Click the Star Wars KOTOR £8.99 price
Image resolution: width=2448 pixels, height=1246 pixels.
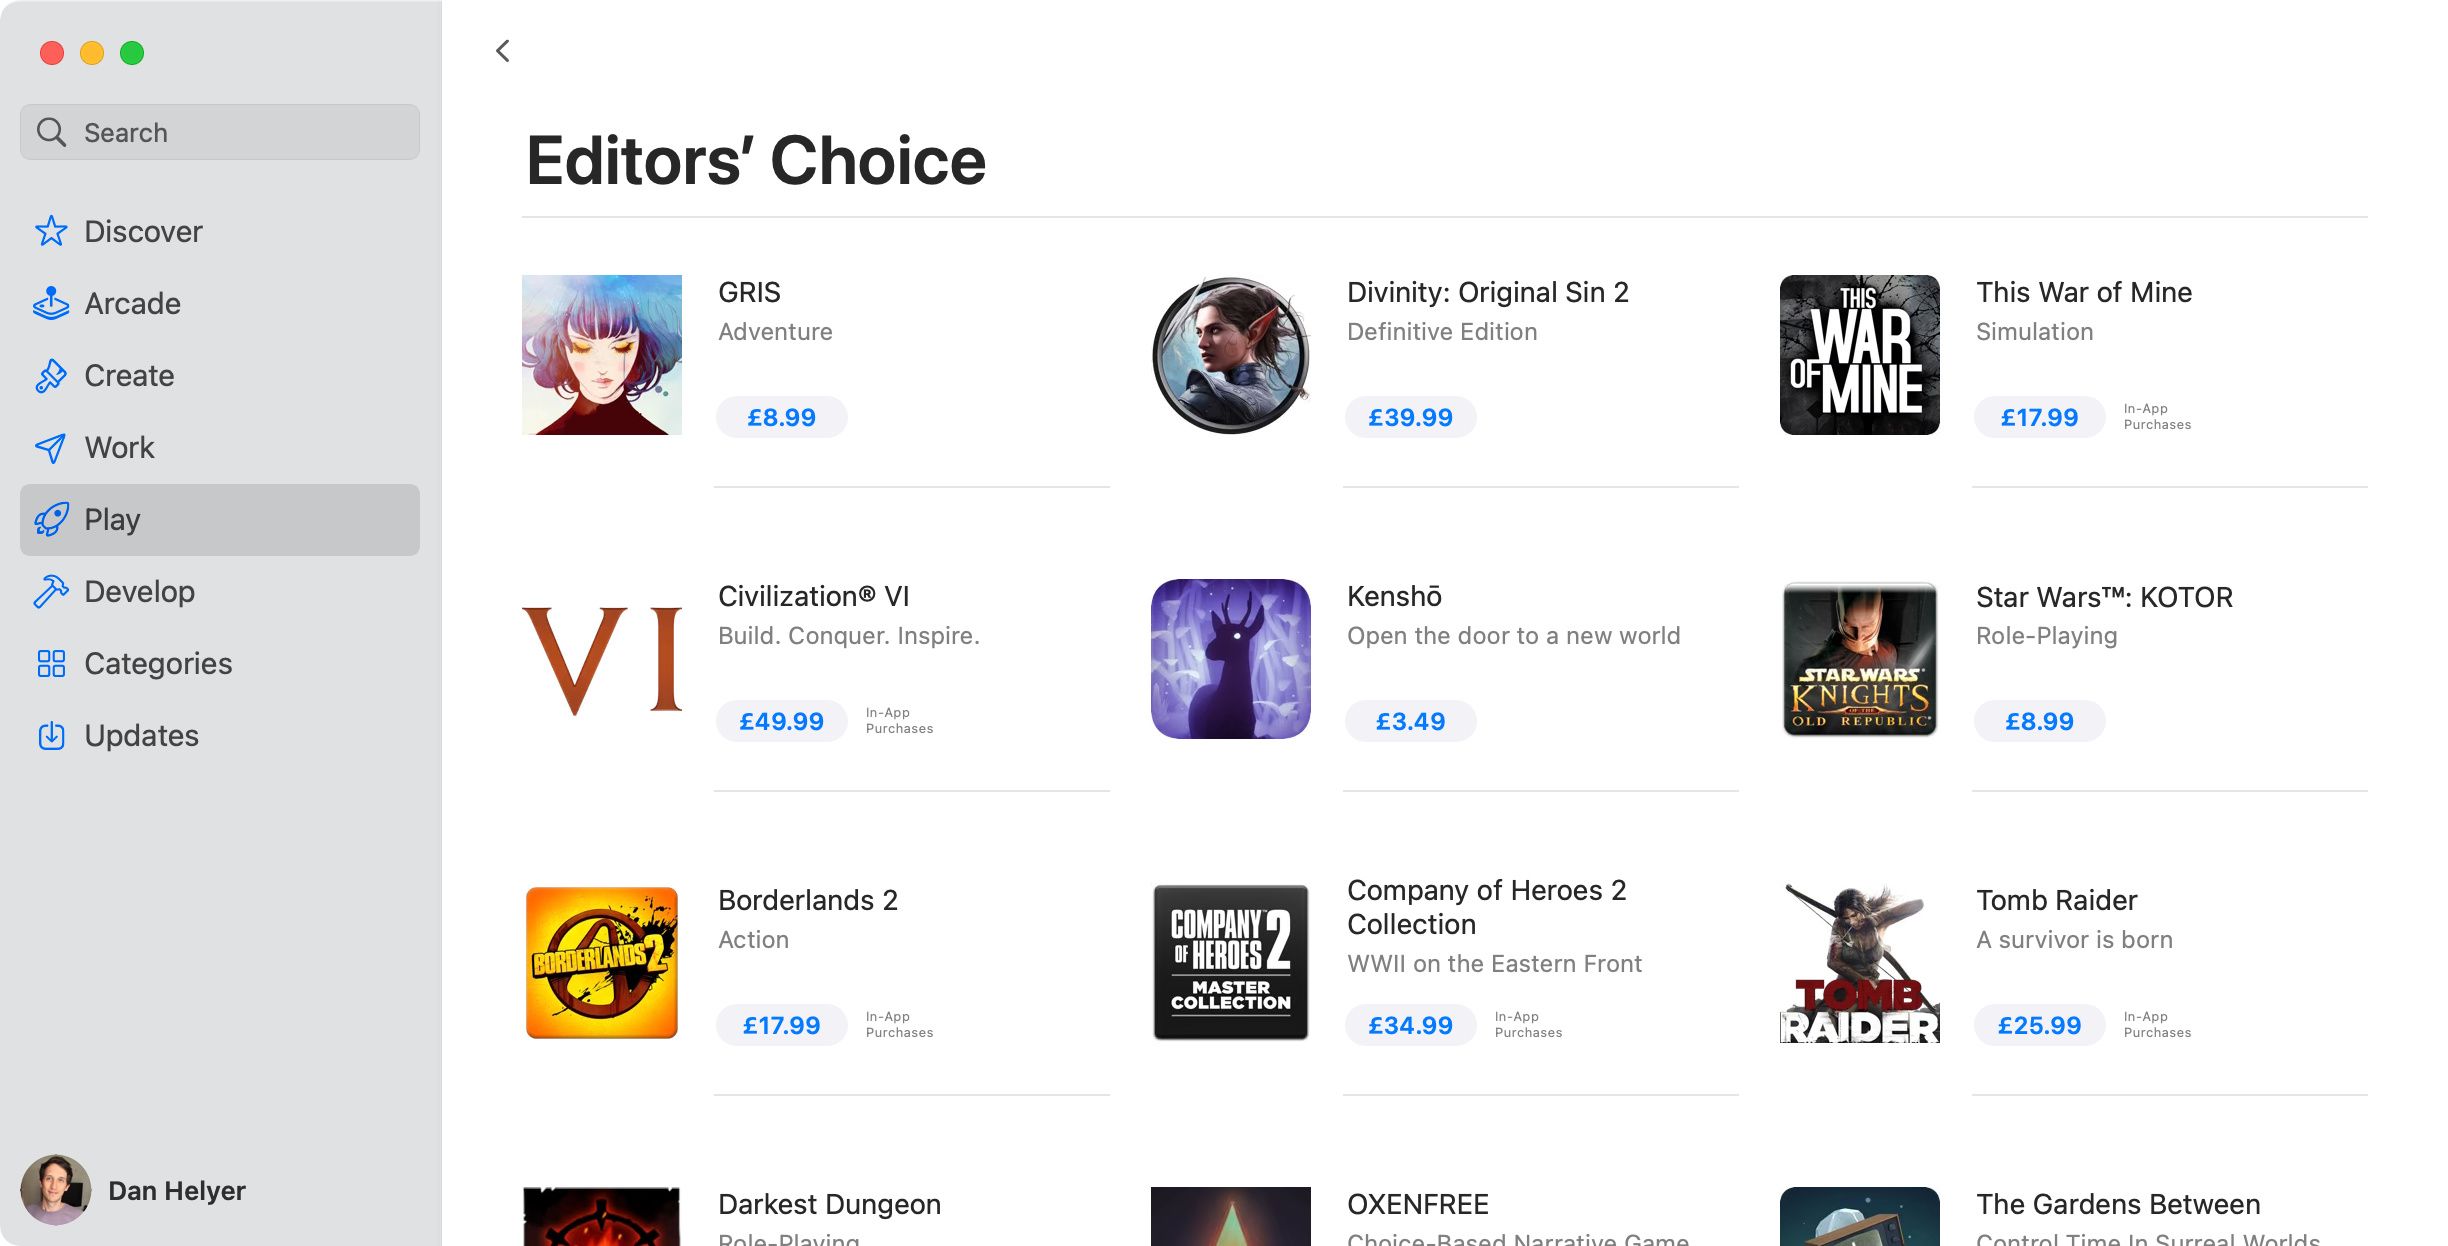[2037, 722]
